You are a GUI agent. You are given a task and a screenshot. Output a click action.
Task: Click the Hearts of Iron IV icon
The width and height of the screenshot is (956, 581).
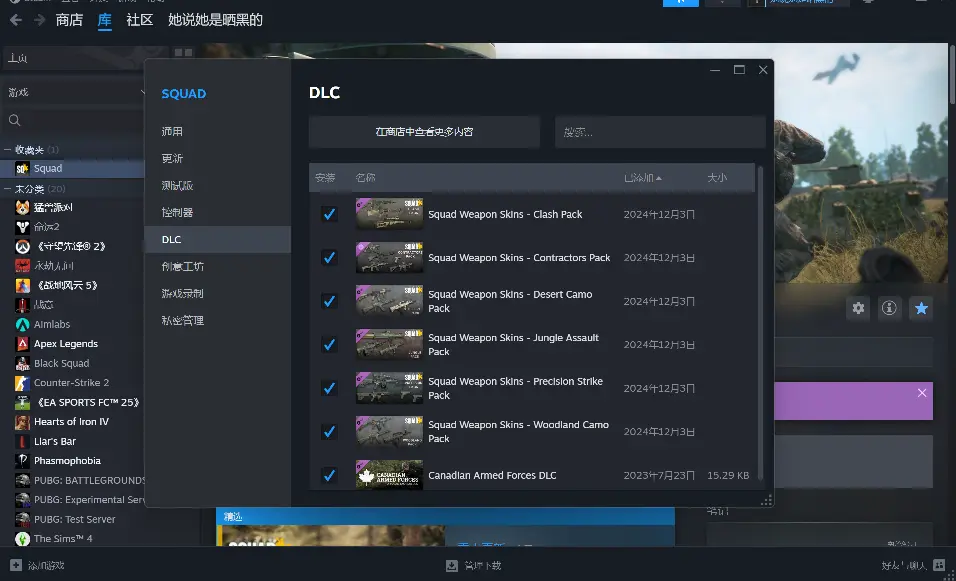(23, 422)
